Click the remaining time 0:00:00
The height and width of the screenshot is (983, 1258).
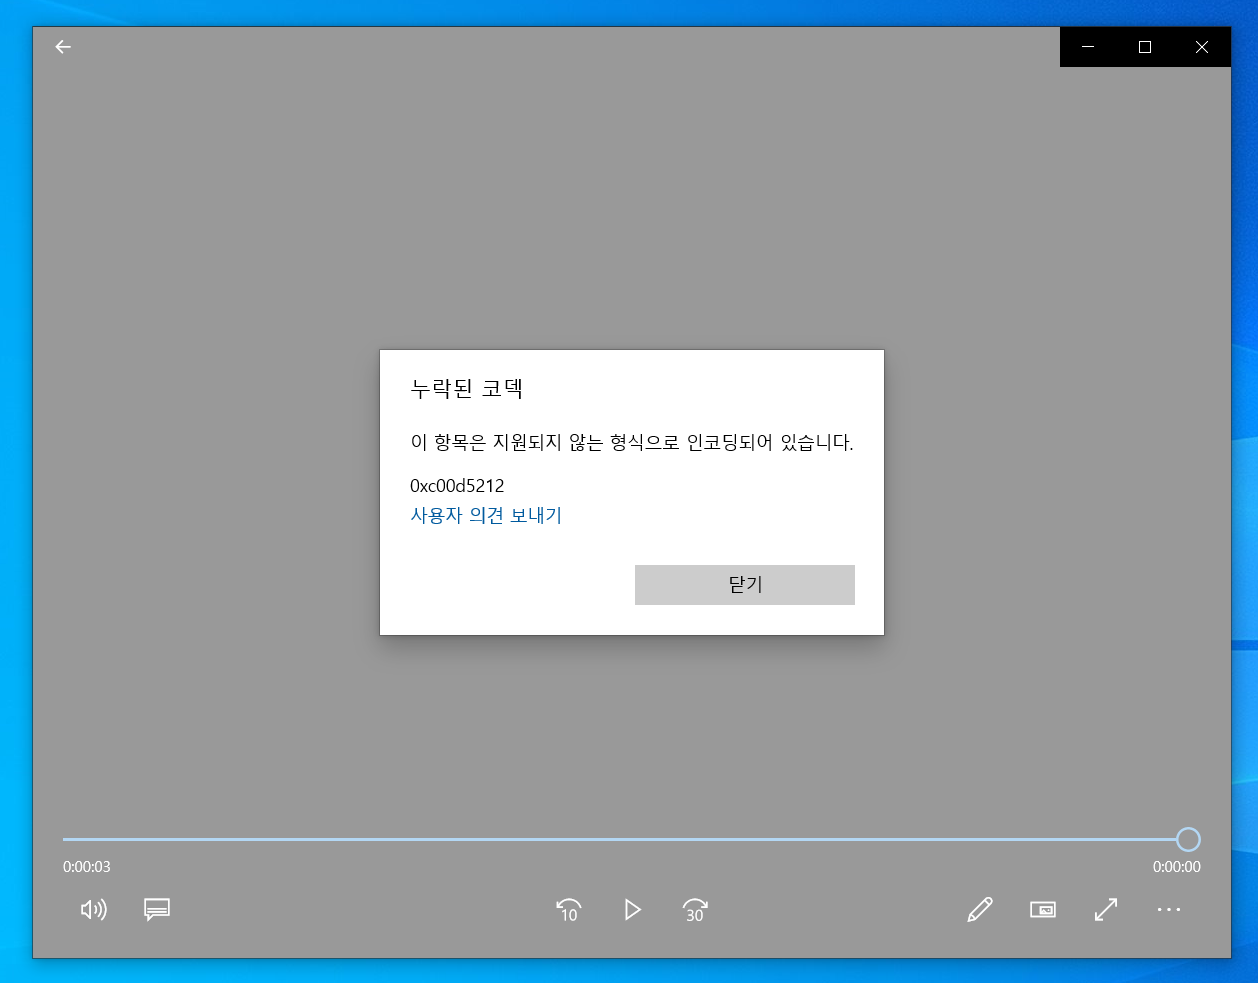tap(1177, 867)
